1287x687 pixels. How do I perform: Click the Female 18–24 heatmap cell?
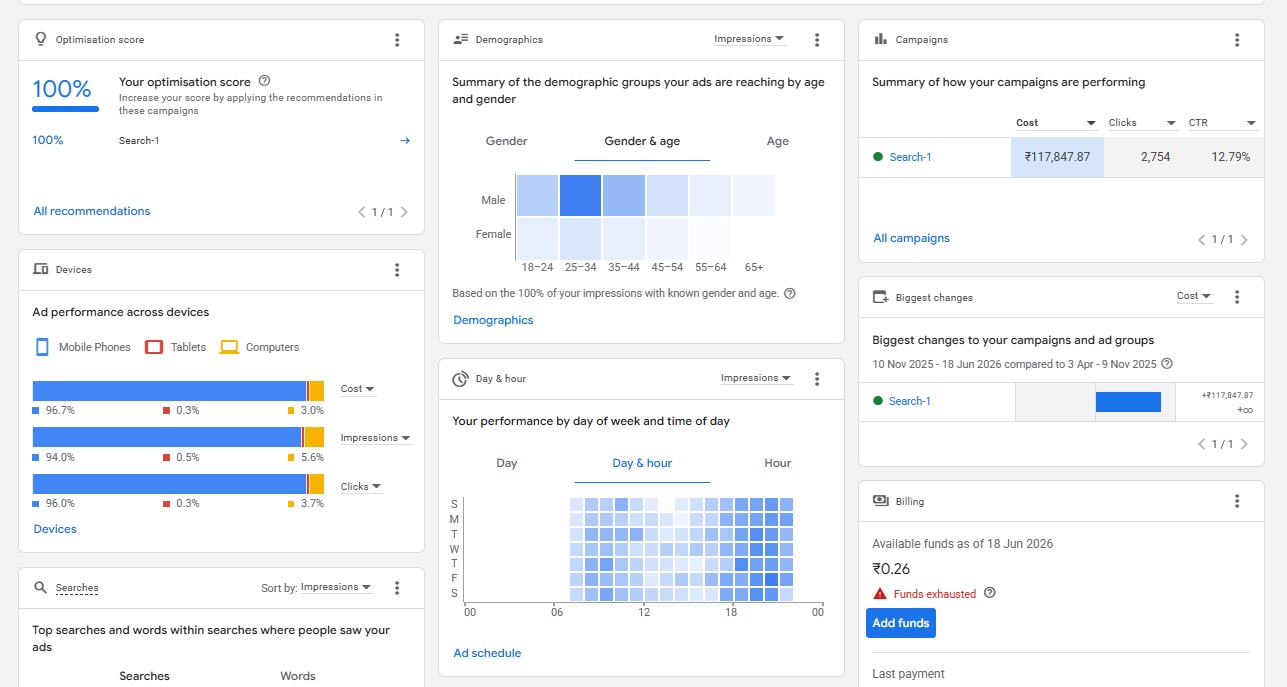537,238
